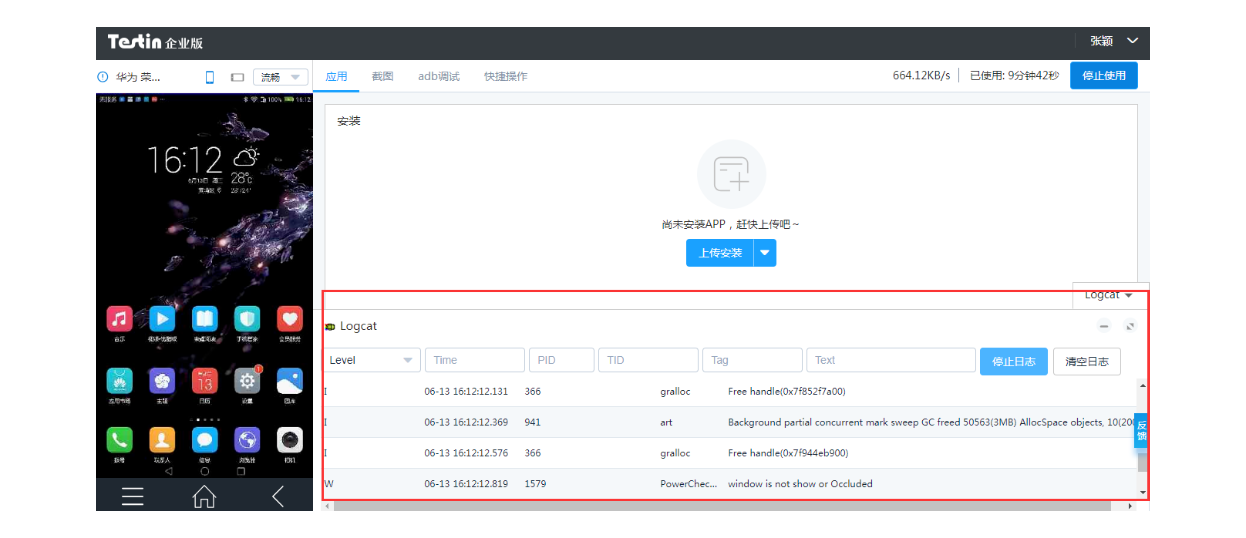The image size is (1246, 538).
Task: Switch to the adb调试 tab
Action: 439,77
